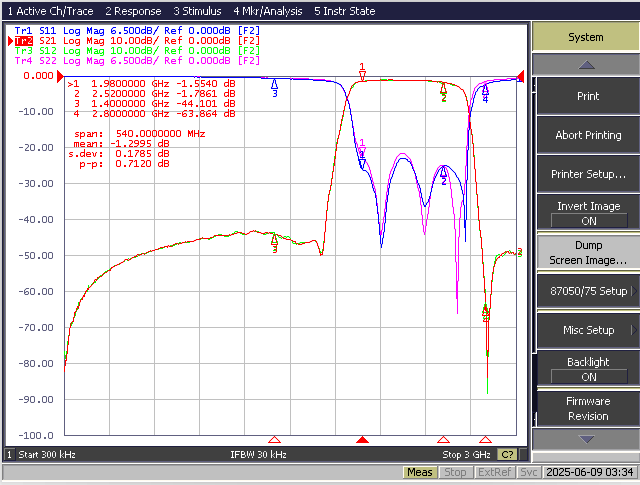Click the Stop 3 GHz label
Screen dimensions: 640x485
(466, 454)
